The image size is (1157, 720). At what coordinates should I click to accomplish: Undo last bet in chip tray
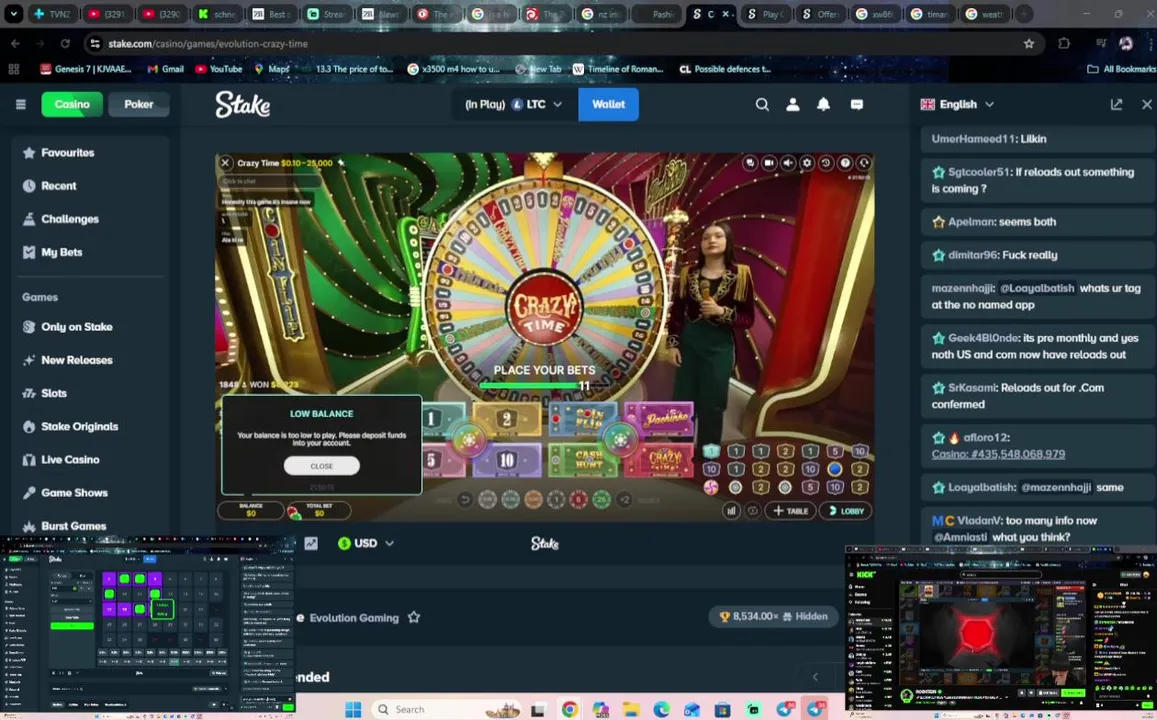coord(465,500)
